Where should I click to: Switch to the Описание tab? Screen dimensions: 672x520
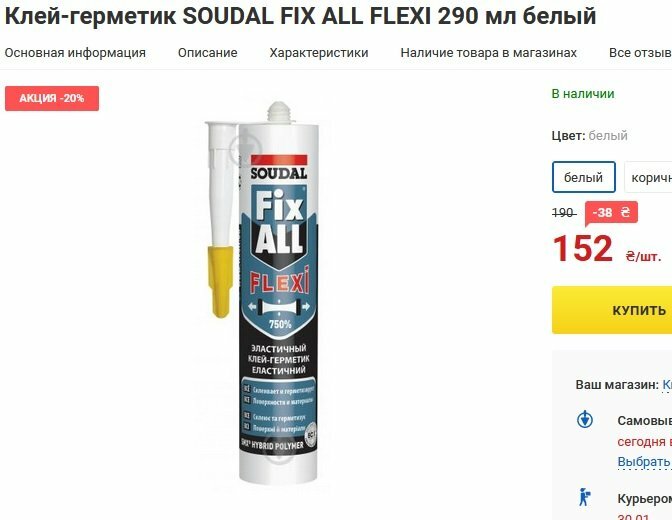pyautogui.click(x=207, y=53)
